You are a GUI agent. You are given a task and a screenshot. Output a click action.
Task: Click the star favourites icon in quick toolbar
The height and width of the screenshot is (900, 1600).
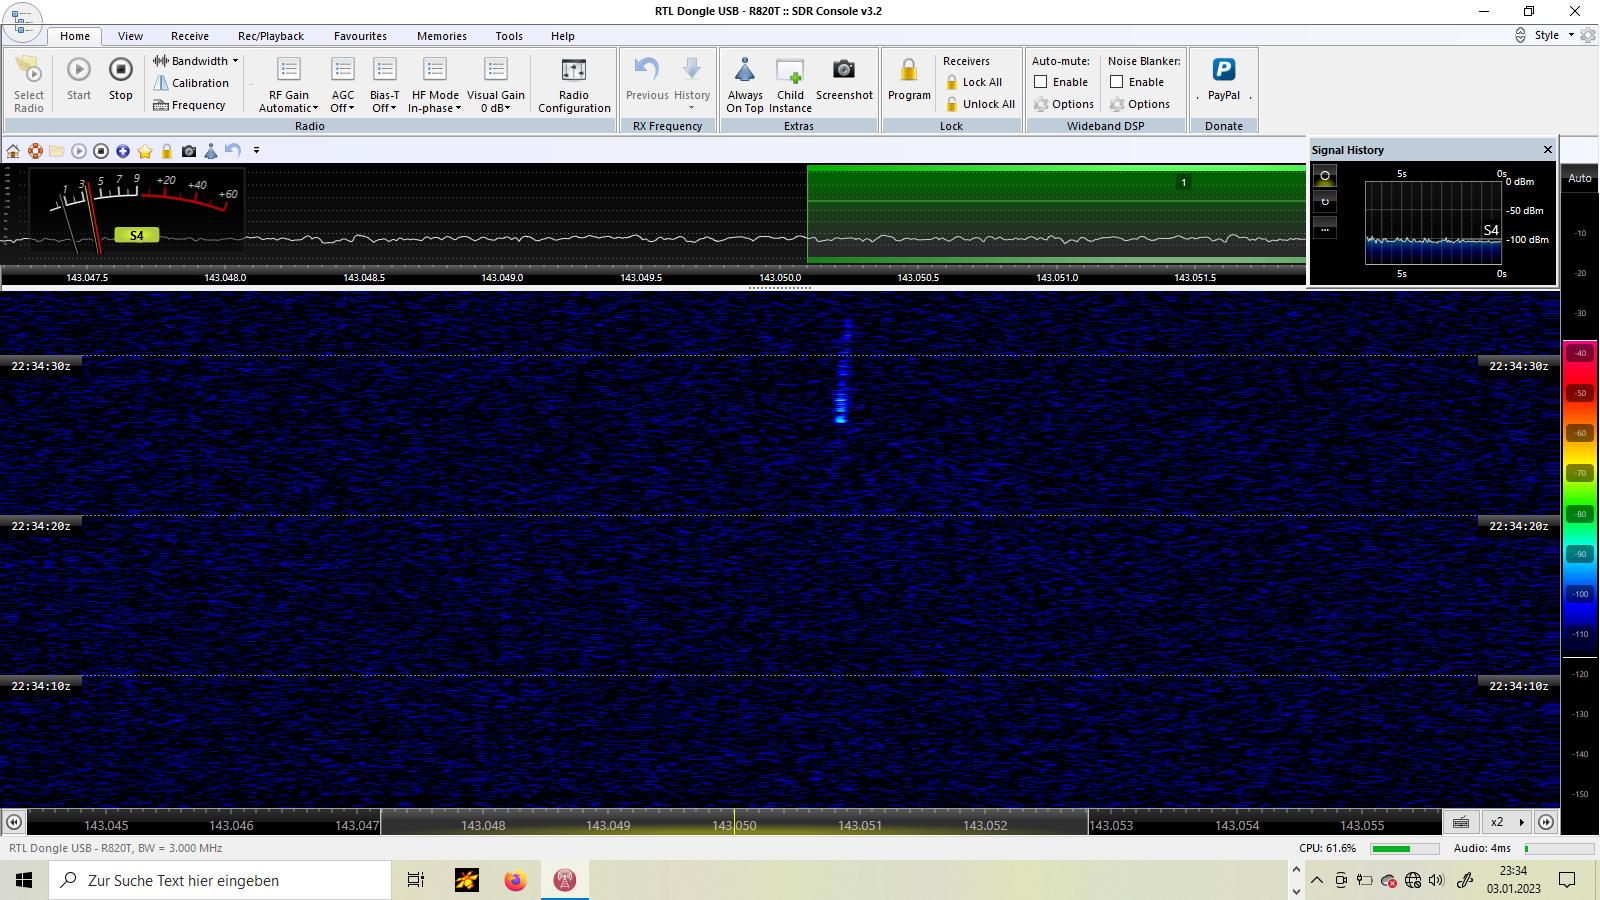point(145,151)
